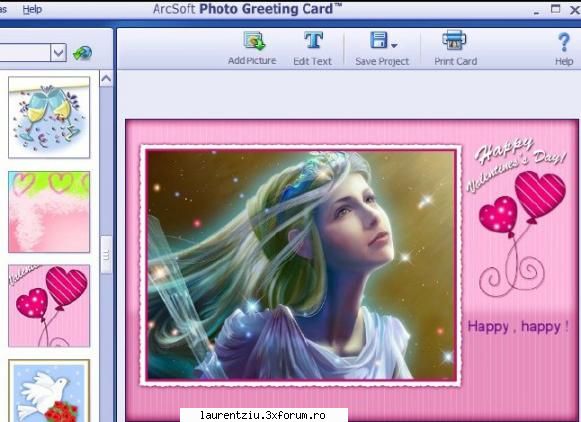The height and width of the screenshot is (422, 581).
Task: Open the Help menu
Action: [x=32, y=9]
